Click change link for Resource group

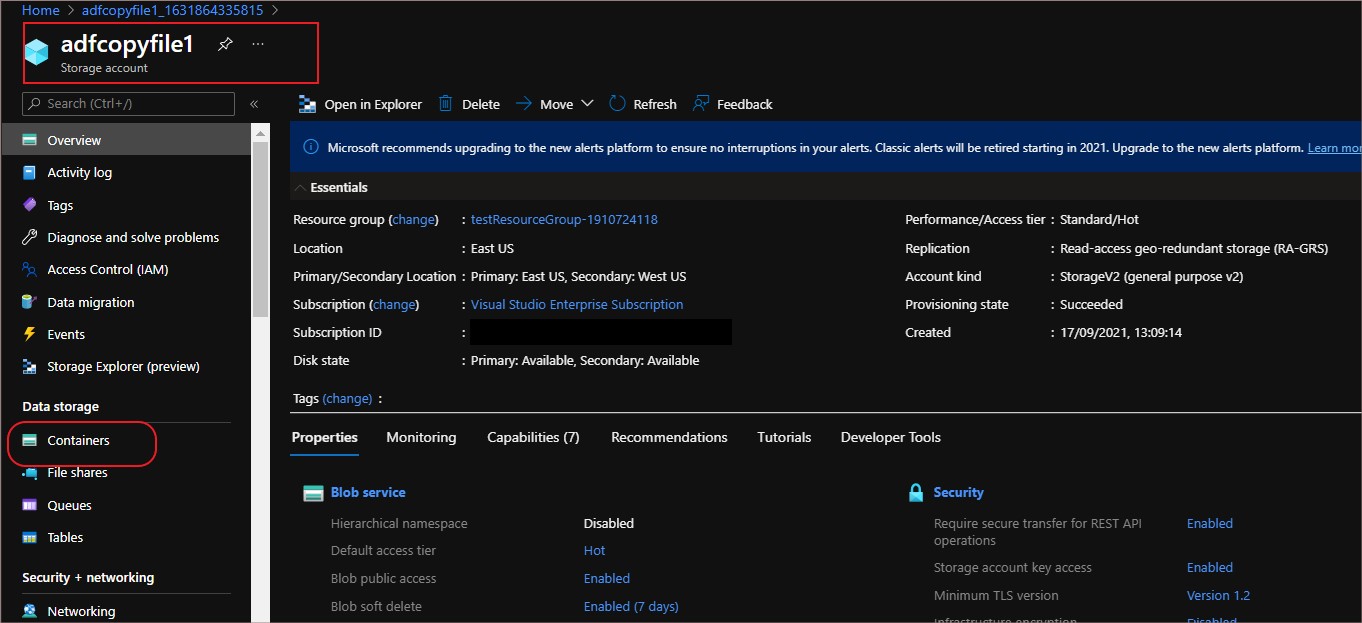[413, 219]
